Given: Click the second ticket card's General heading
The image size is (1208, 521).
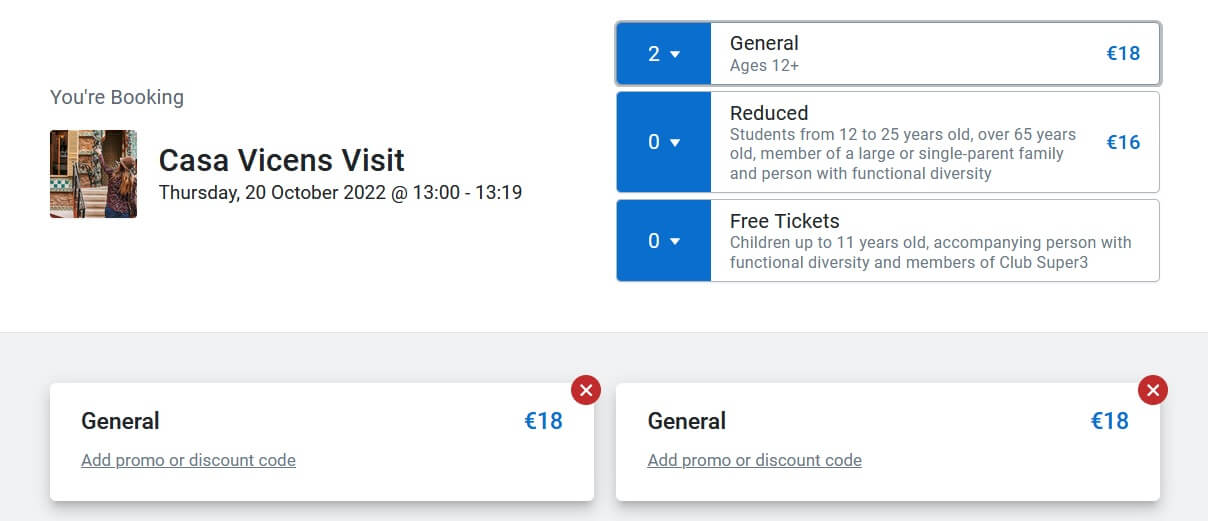Looking at the screenshot, I should tap(686, 421).
